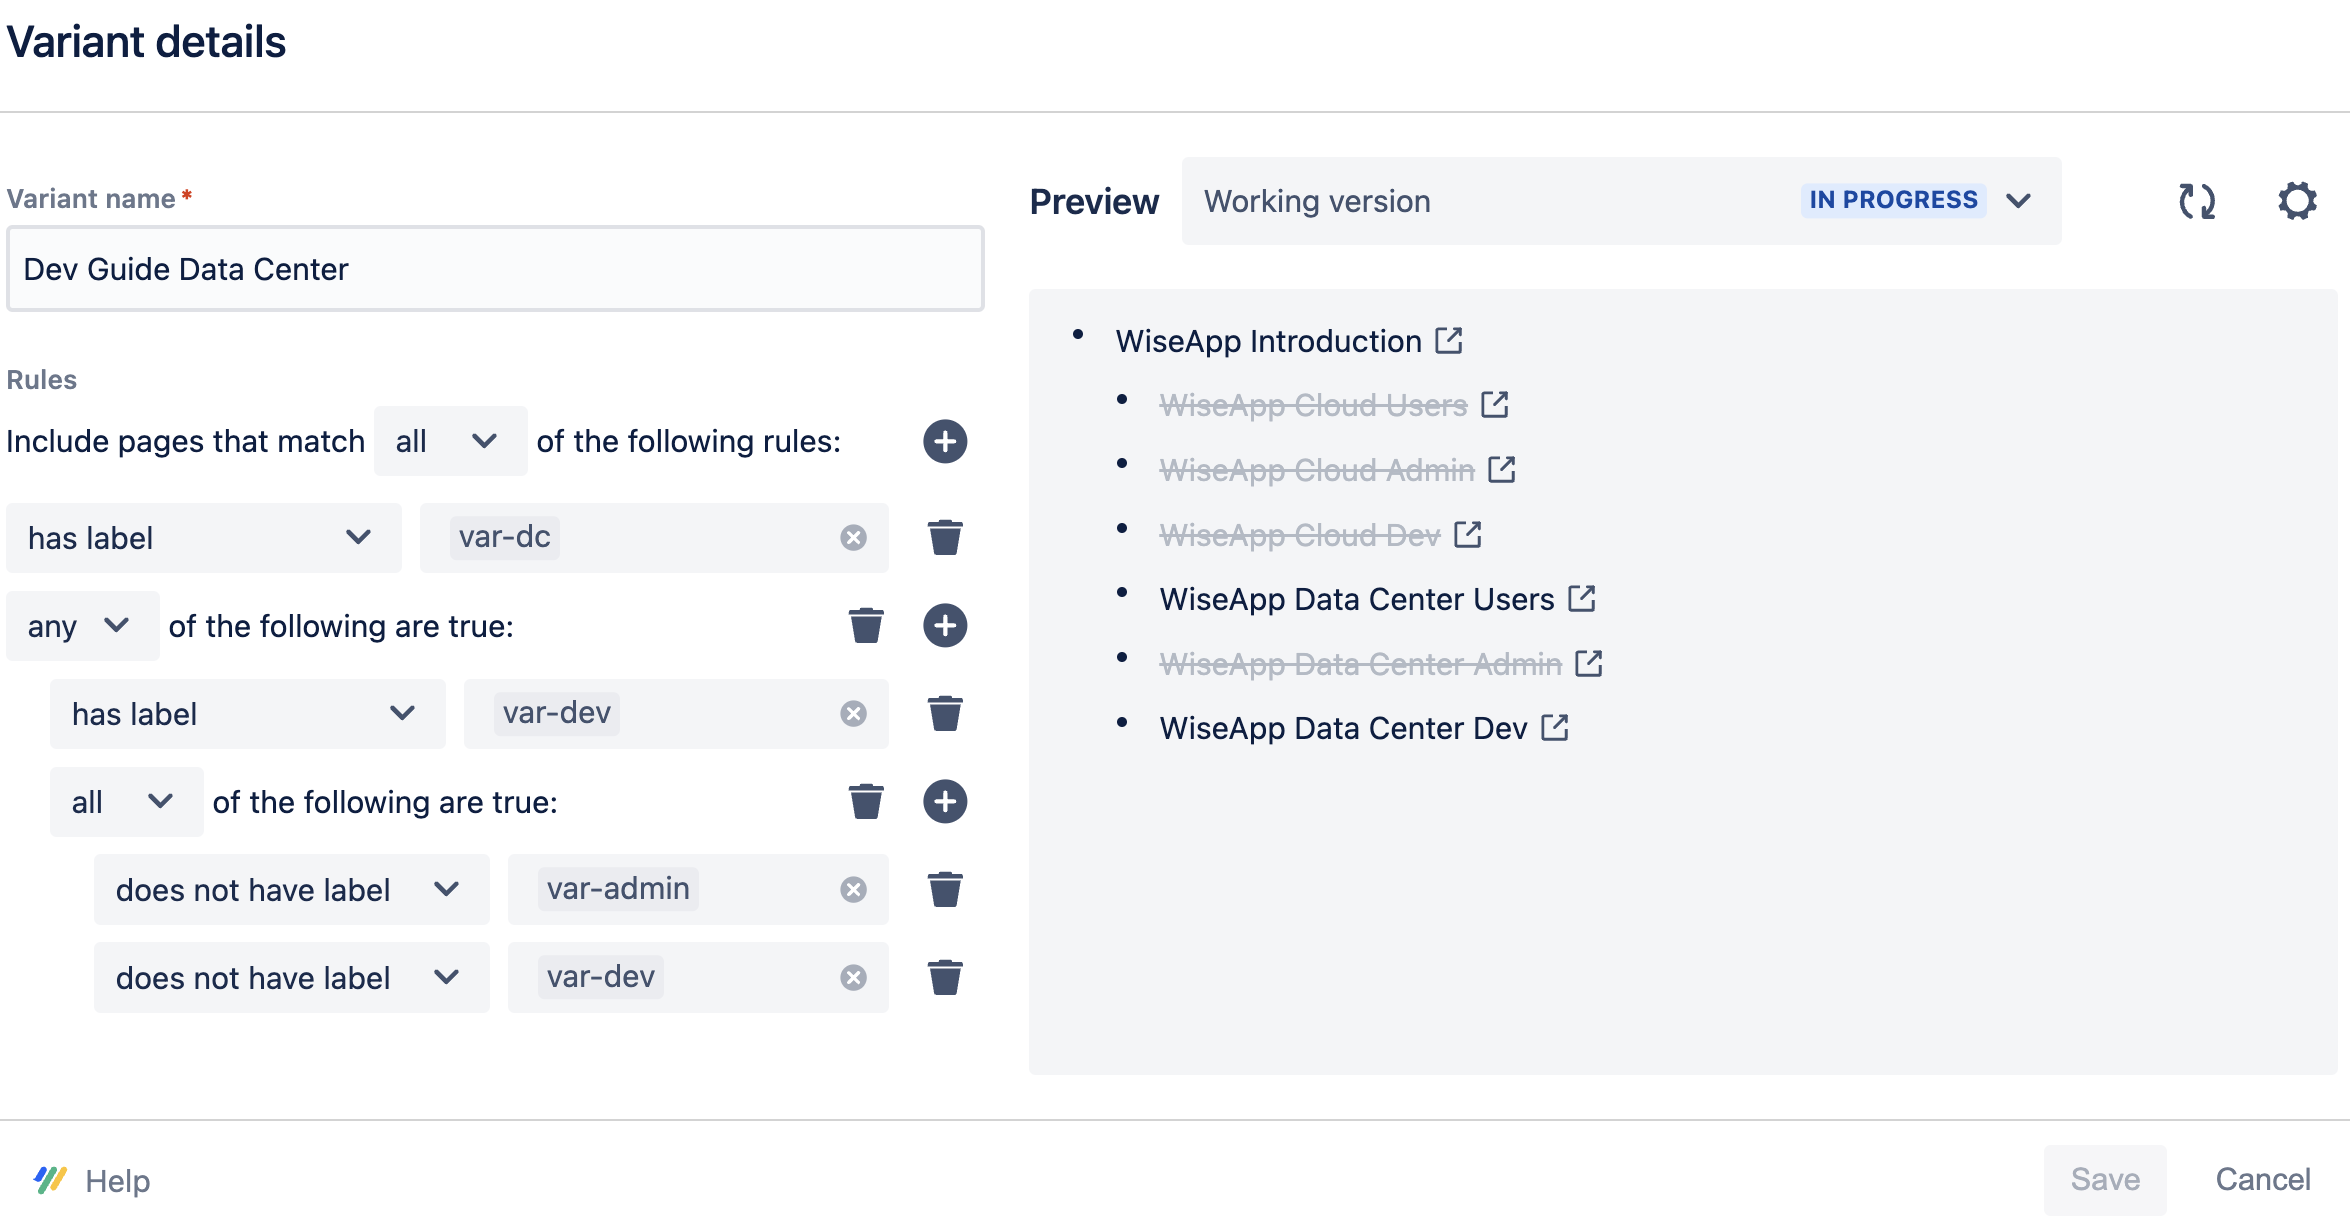Delete the 'any of the following' group

pos(865,626)
